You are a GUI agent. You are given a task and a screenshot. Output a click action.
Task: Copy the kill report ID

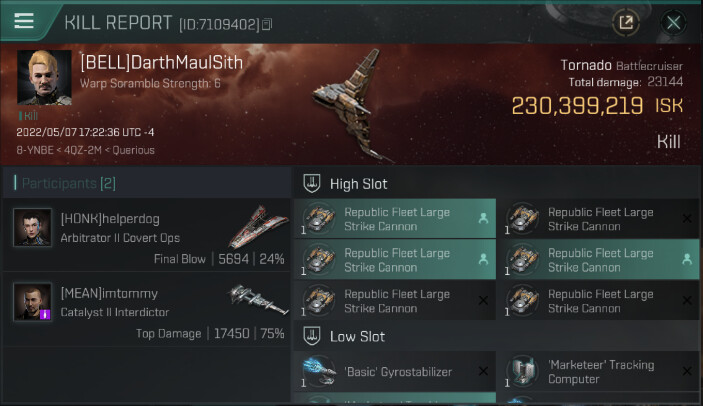pyautogui.click(x=267, y=23)
